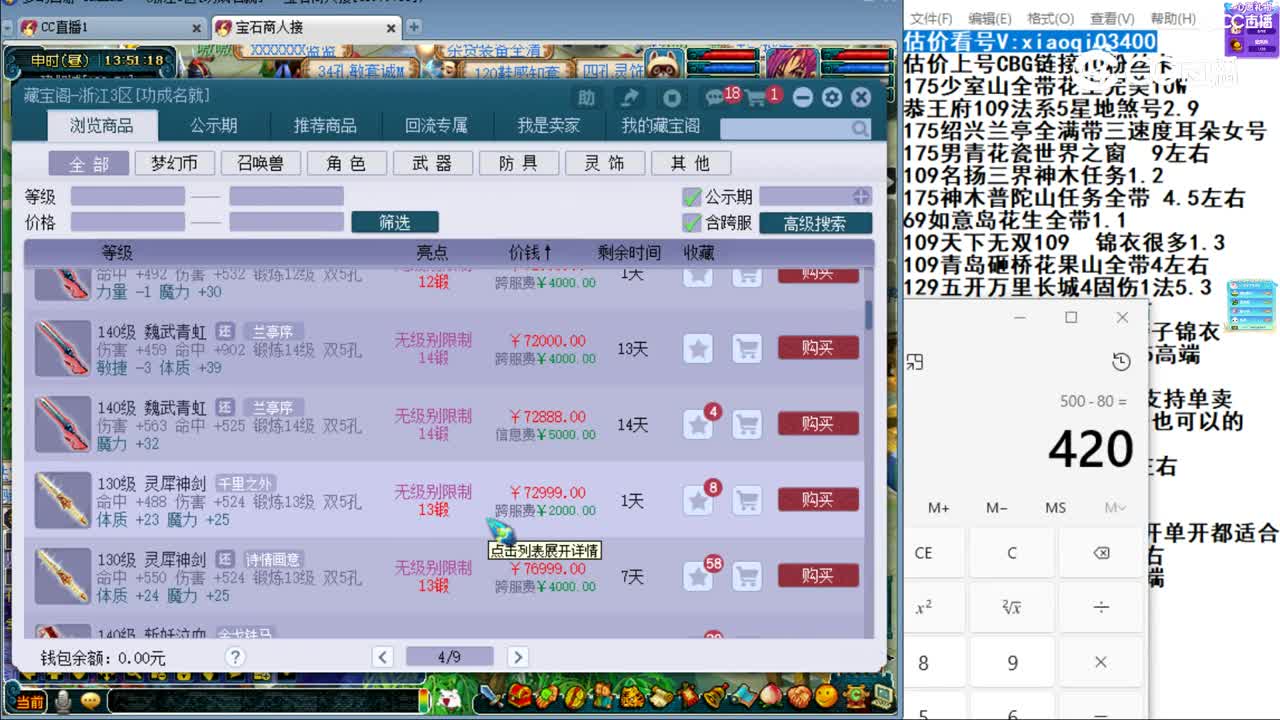Open 藏宝阁 settings gear icon
This screenshot has width=1280, height=720.
[x=832, y=97]
